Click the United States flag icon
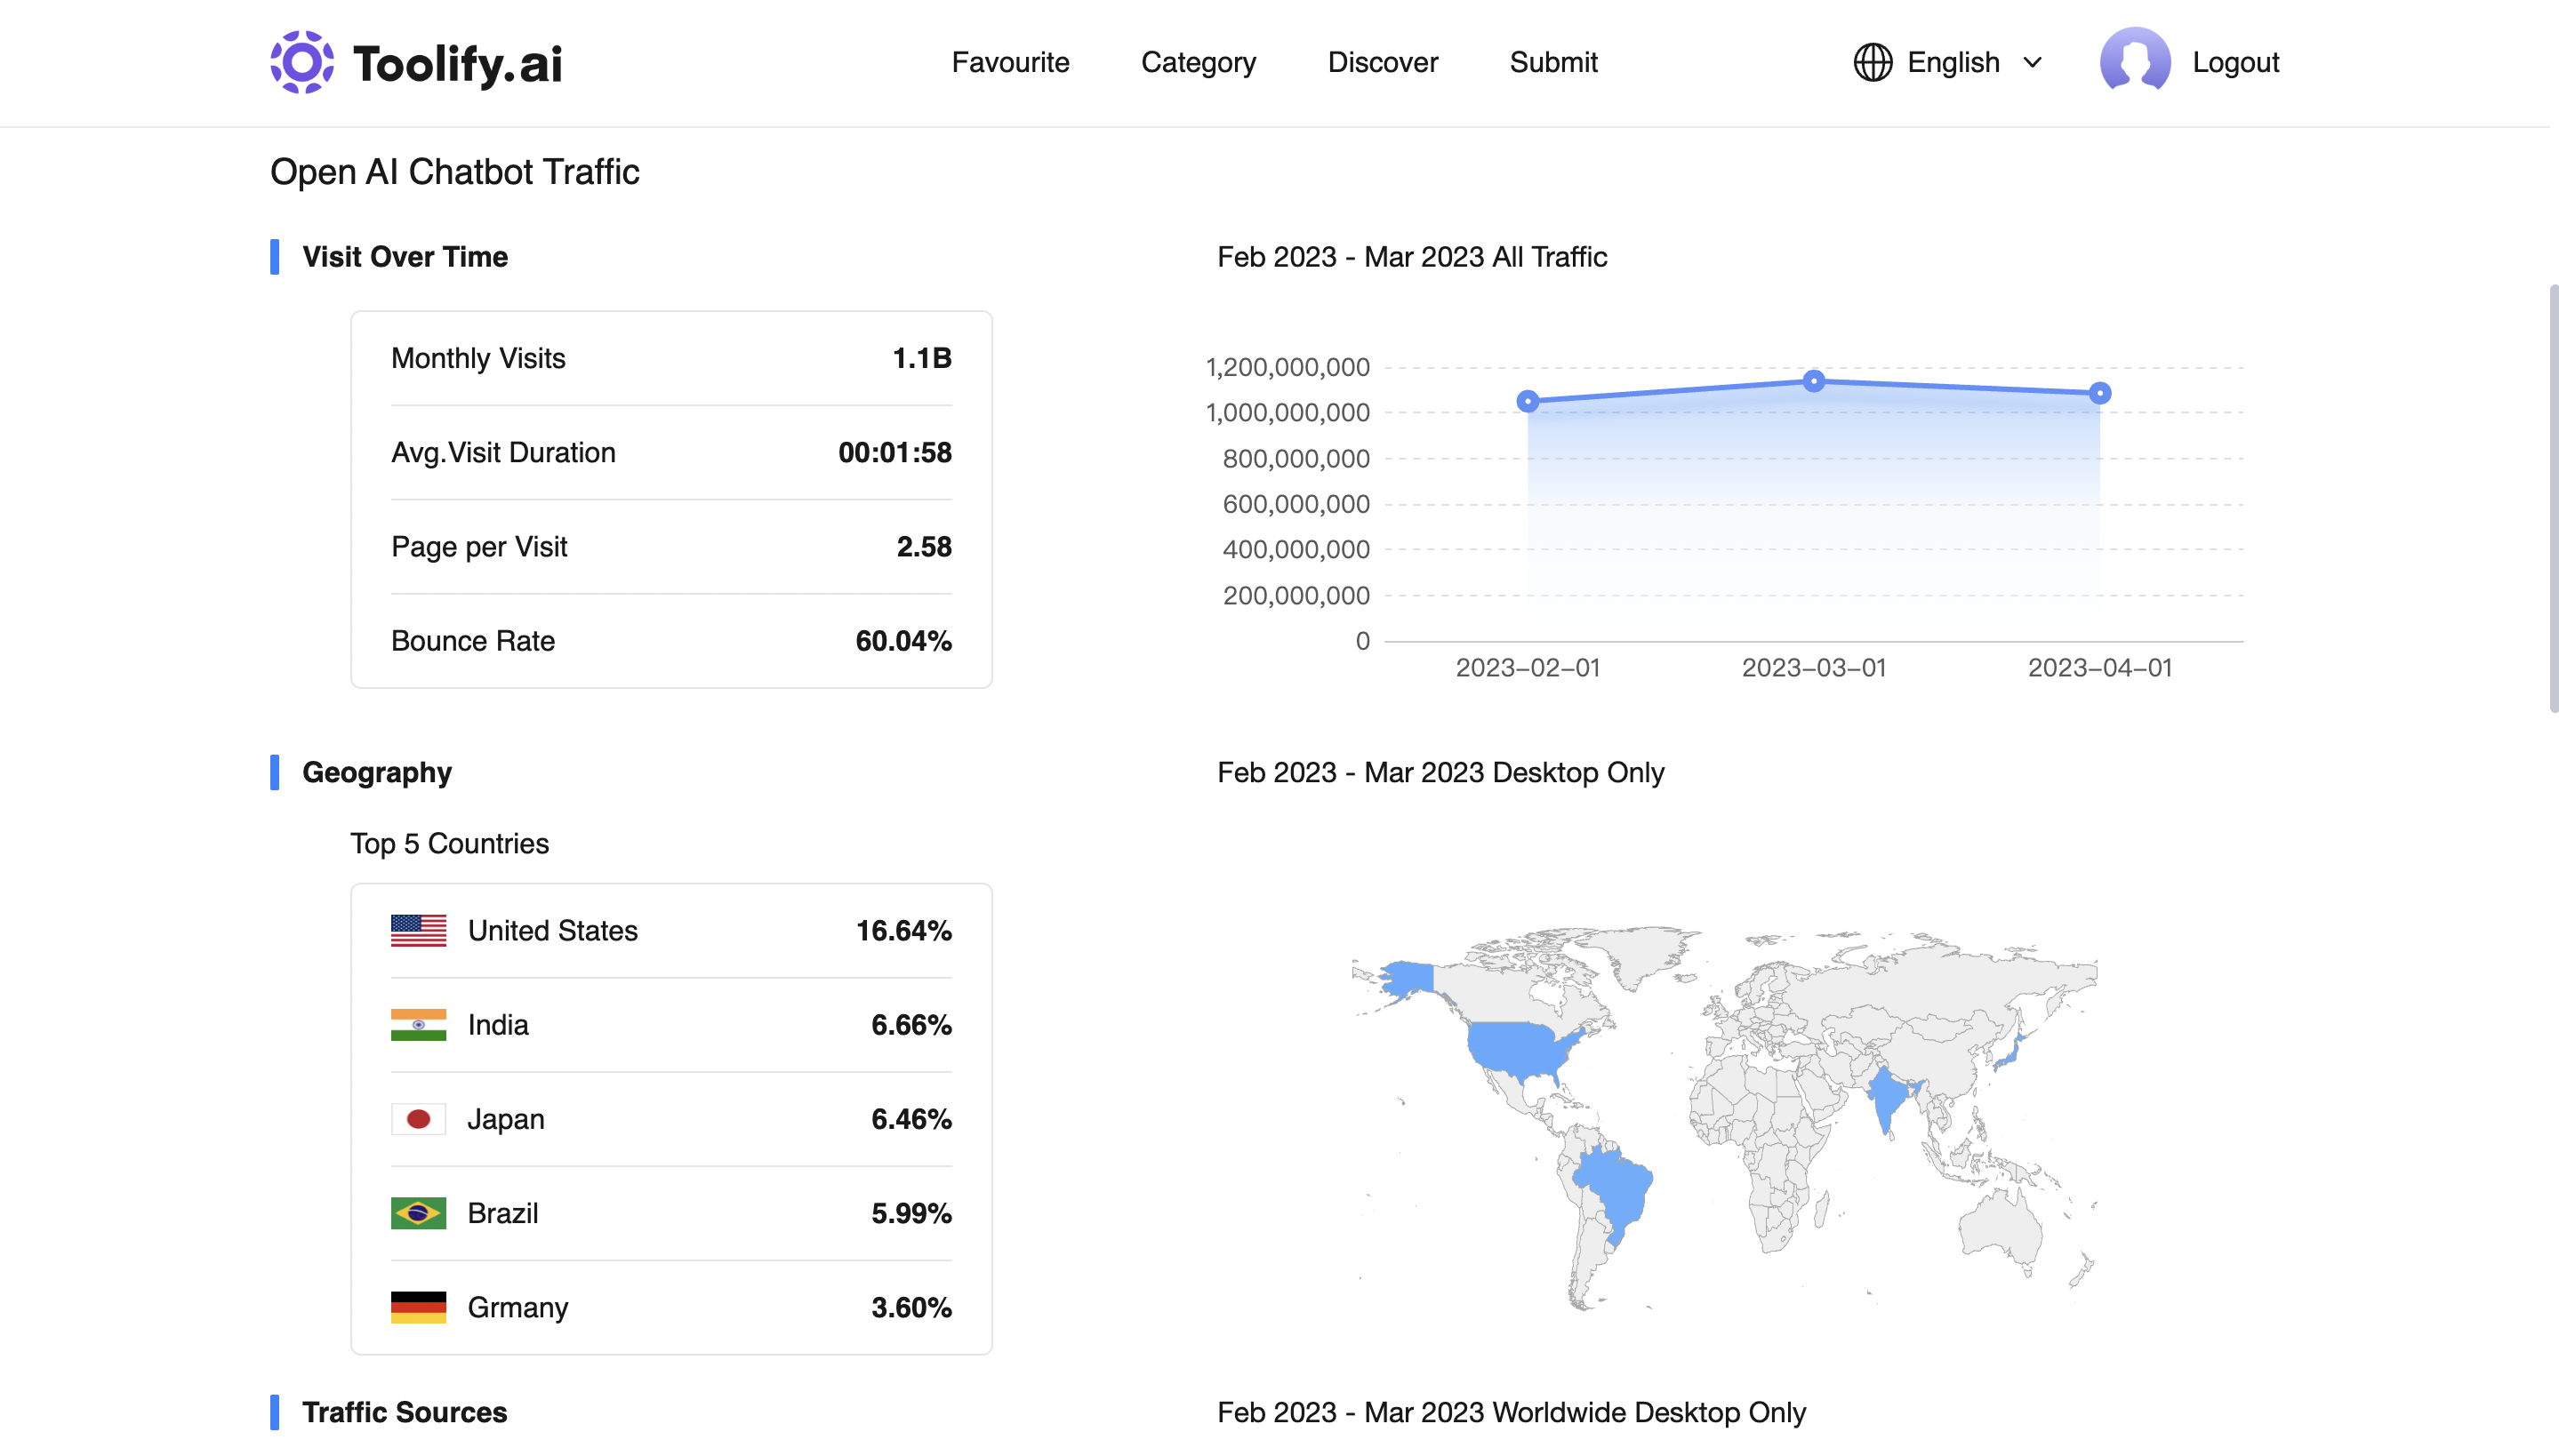The width and height of the screenshot is (2559, 1456). point(418,931)
